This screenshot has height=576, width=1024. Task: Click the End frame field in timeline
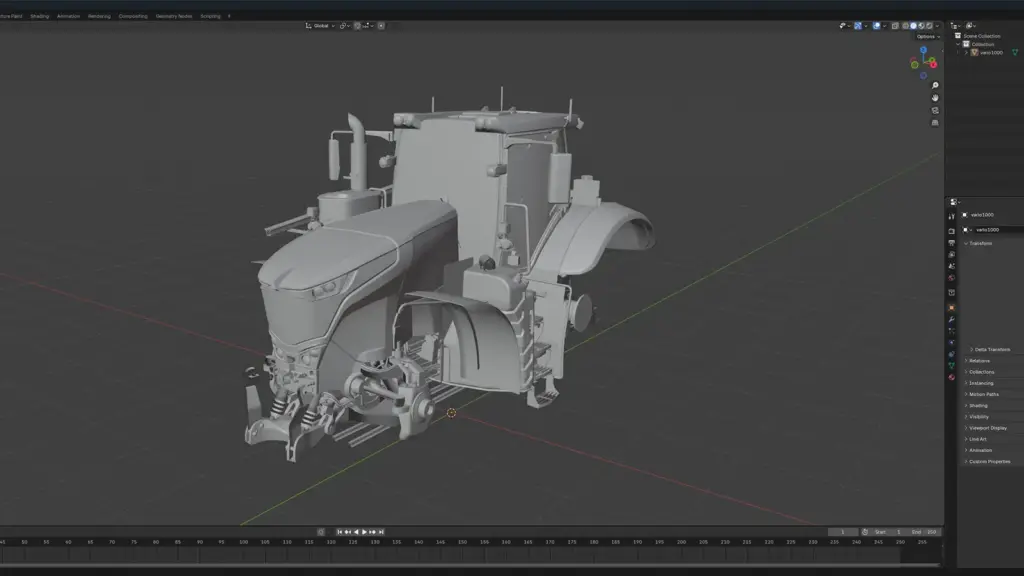tap(924, 532)
